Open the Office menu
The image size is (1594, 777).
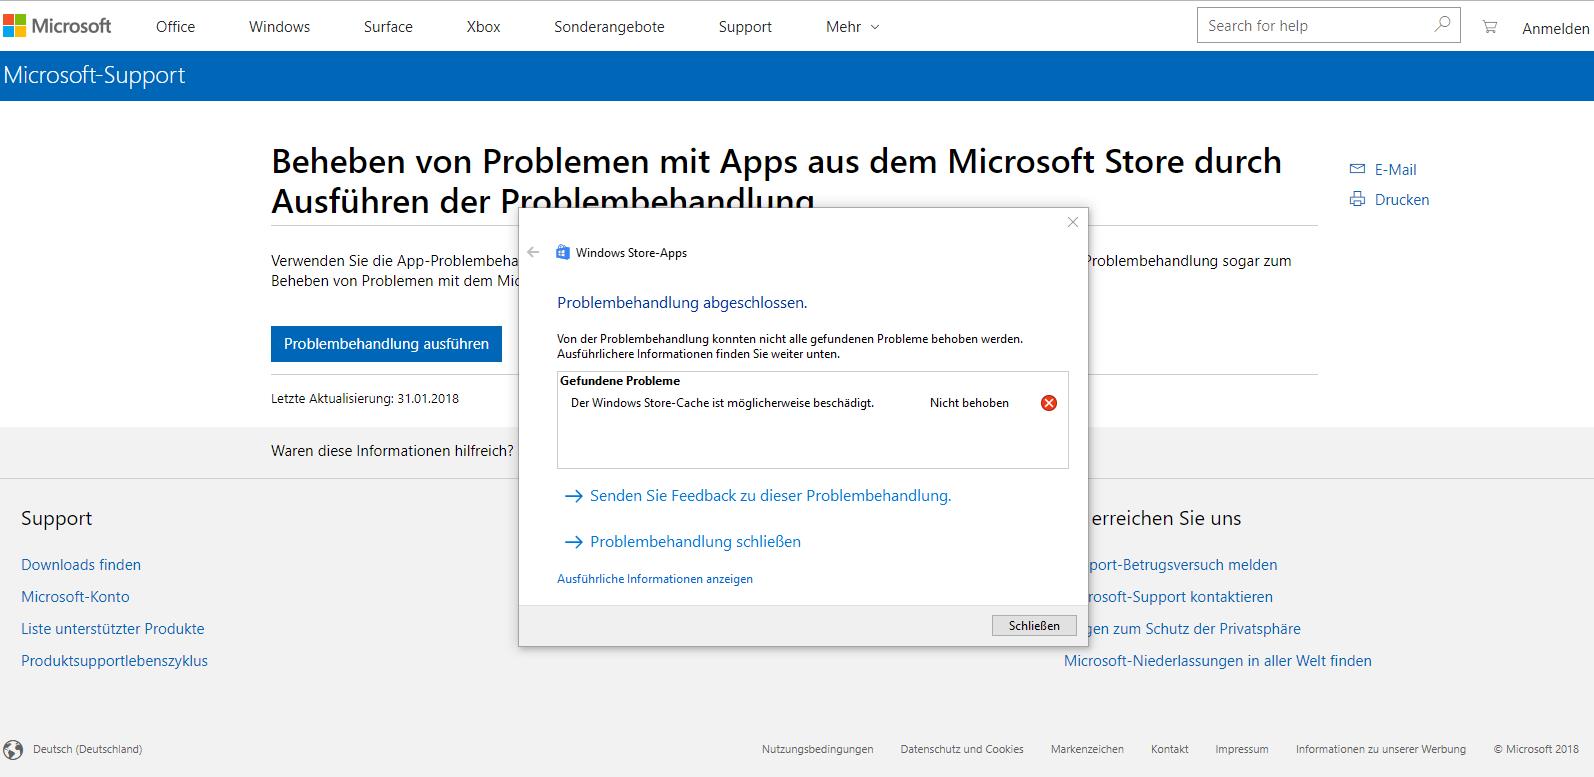(x=175, y=27)
